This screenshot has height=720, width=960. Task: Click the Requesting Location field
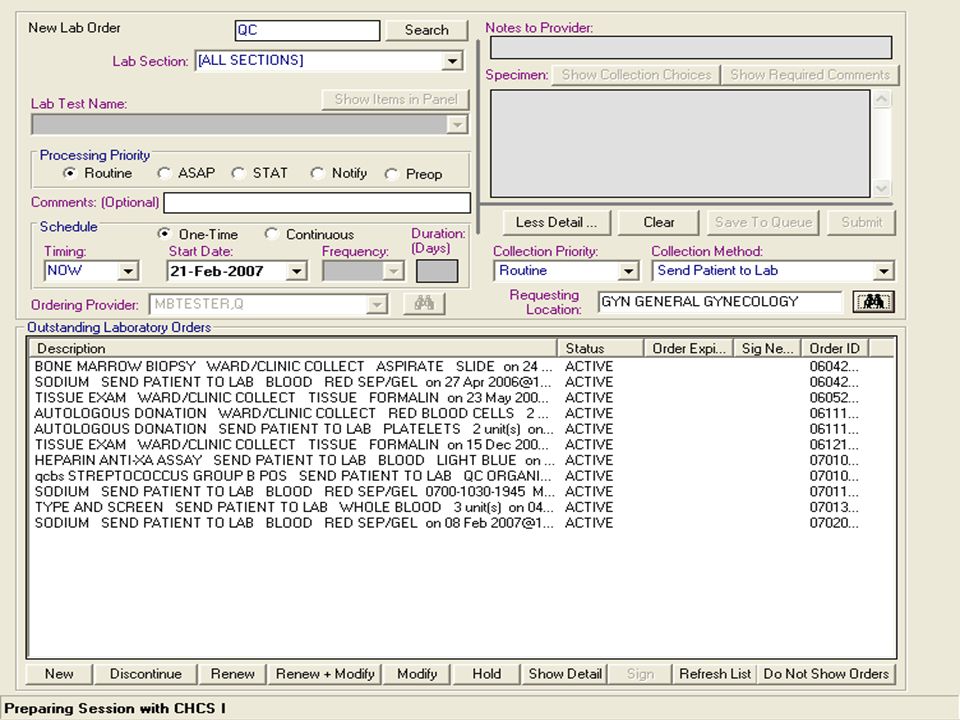pos(721,302)
